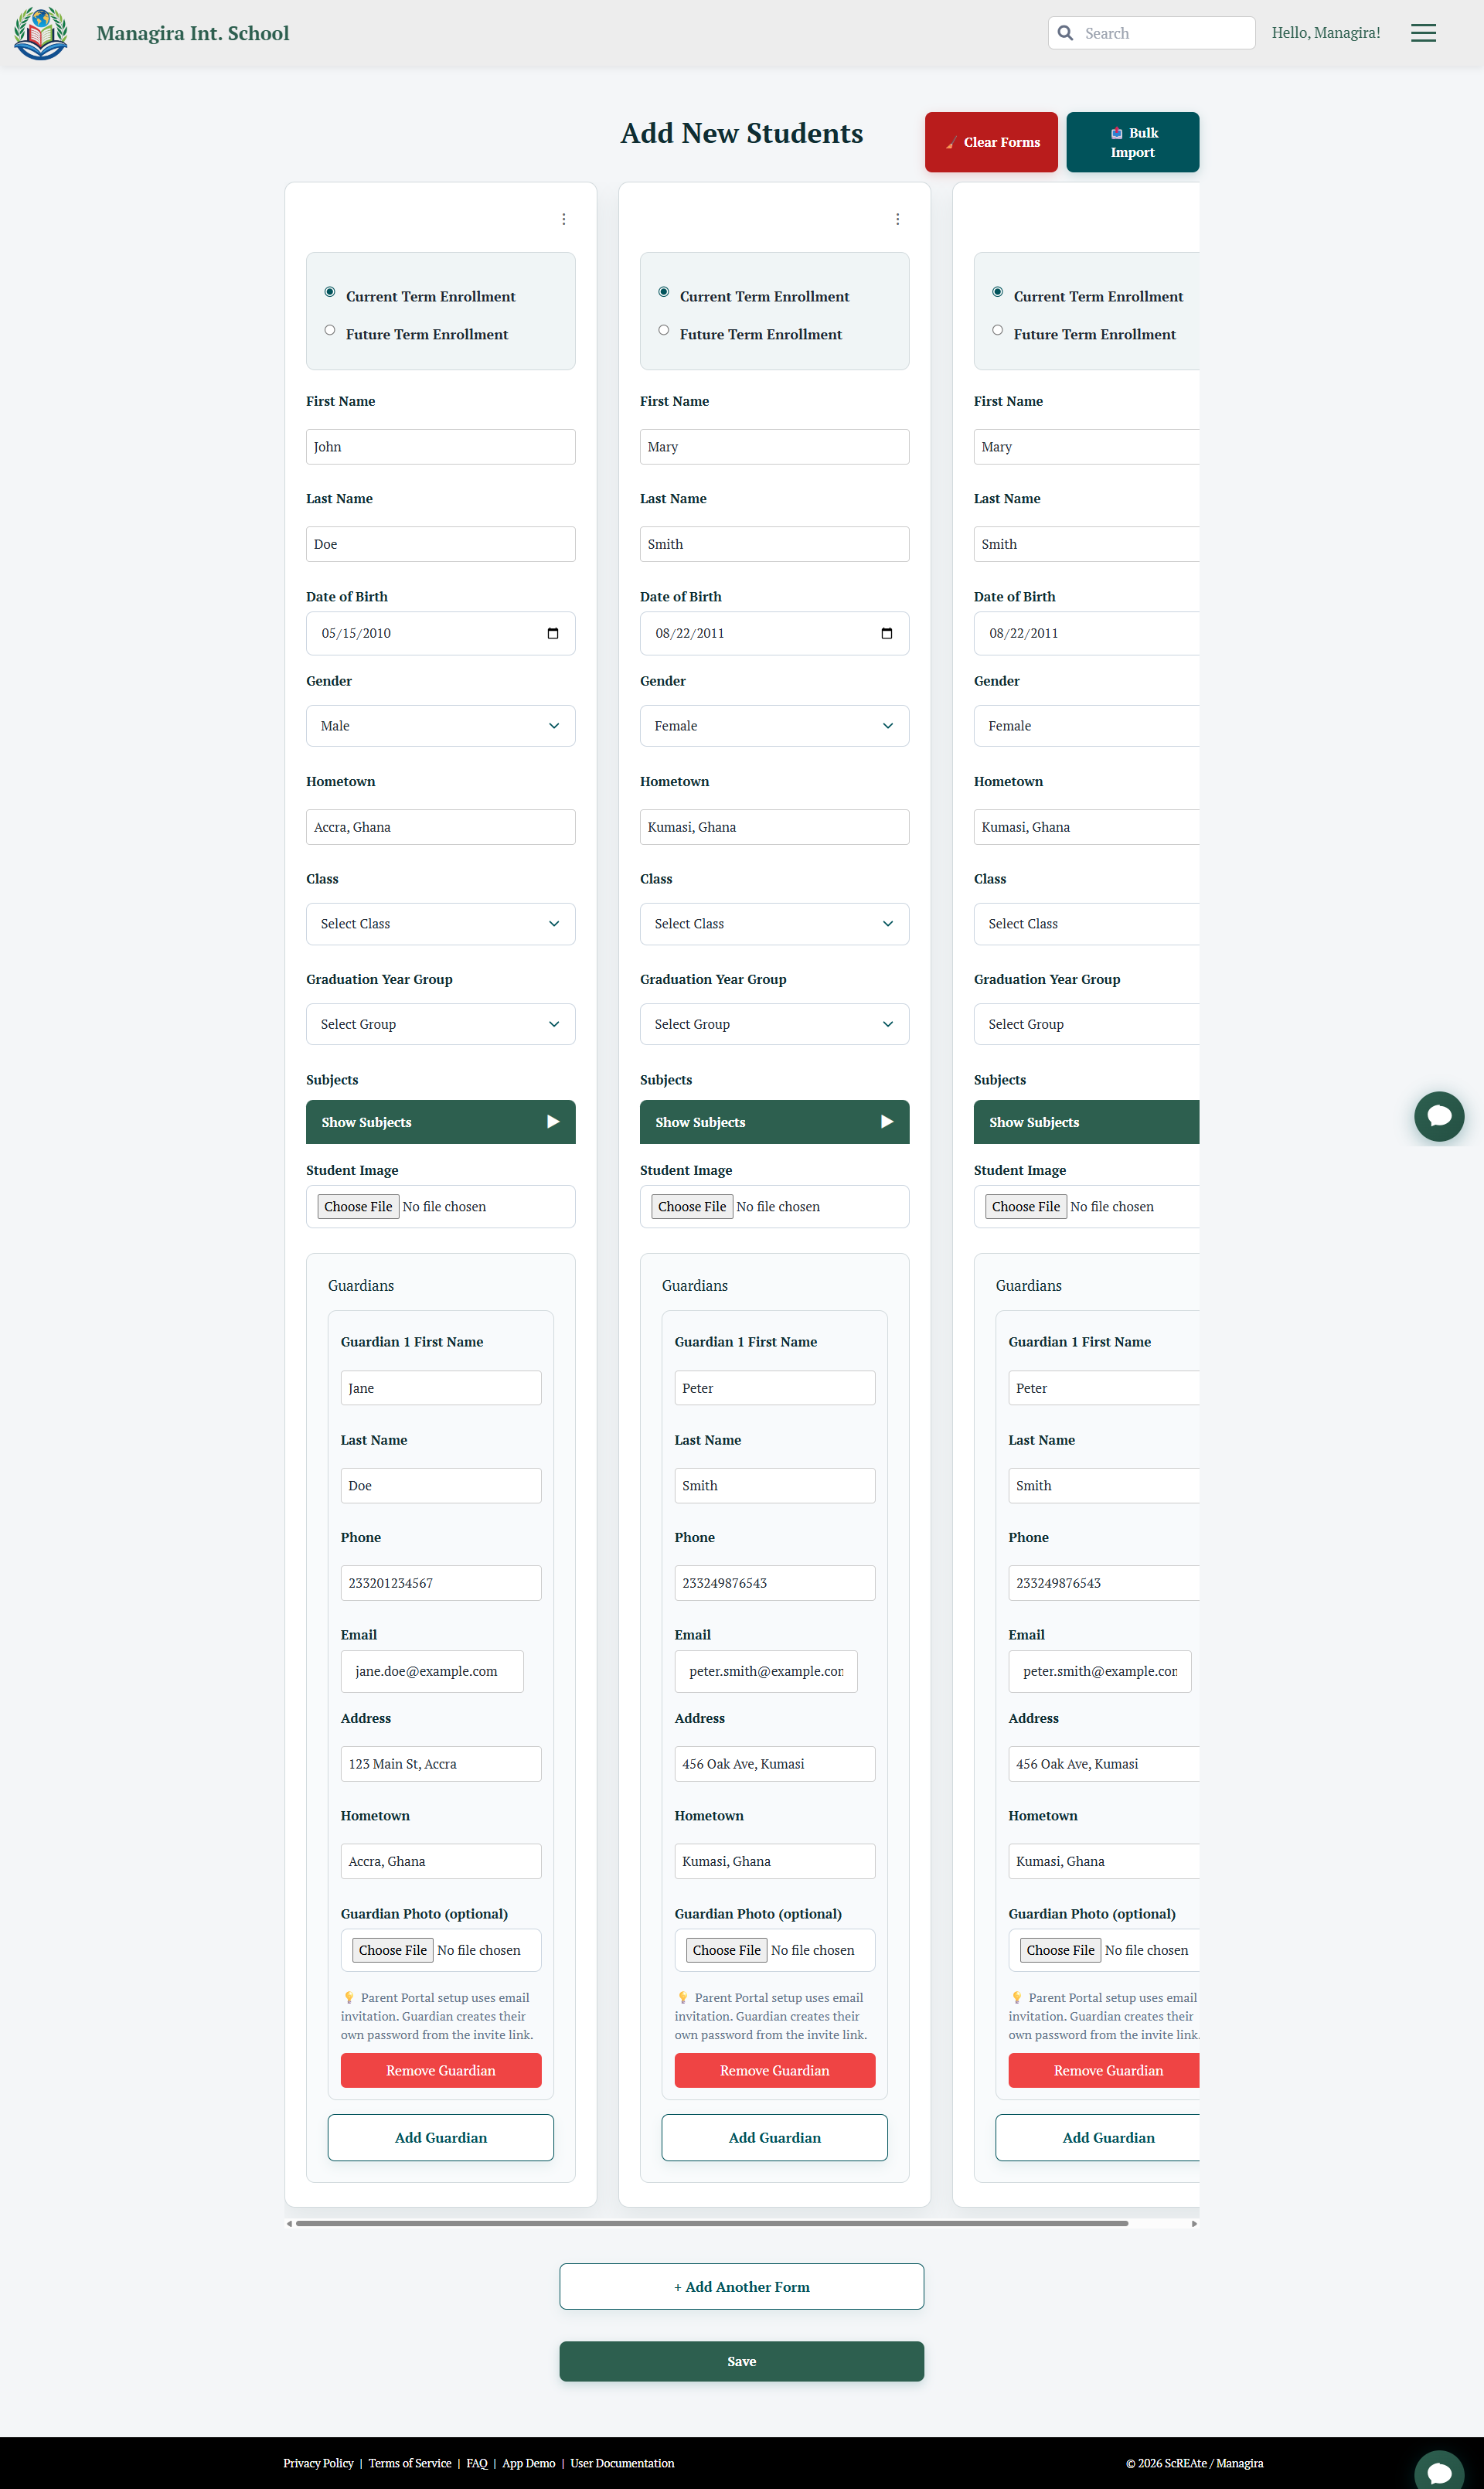Click the search magnifier icon

(x=1065, y=33)
